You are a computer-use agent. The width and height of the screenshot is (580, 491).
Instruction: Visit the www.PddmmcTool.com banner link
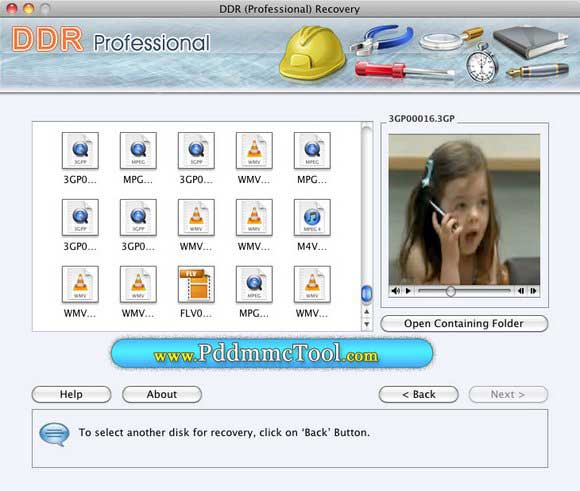pyautogui.click(x=272, y=354)
